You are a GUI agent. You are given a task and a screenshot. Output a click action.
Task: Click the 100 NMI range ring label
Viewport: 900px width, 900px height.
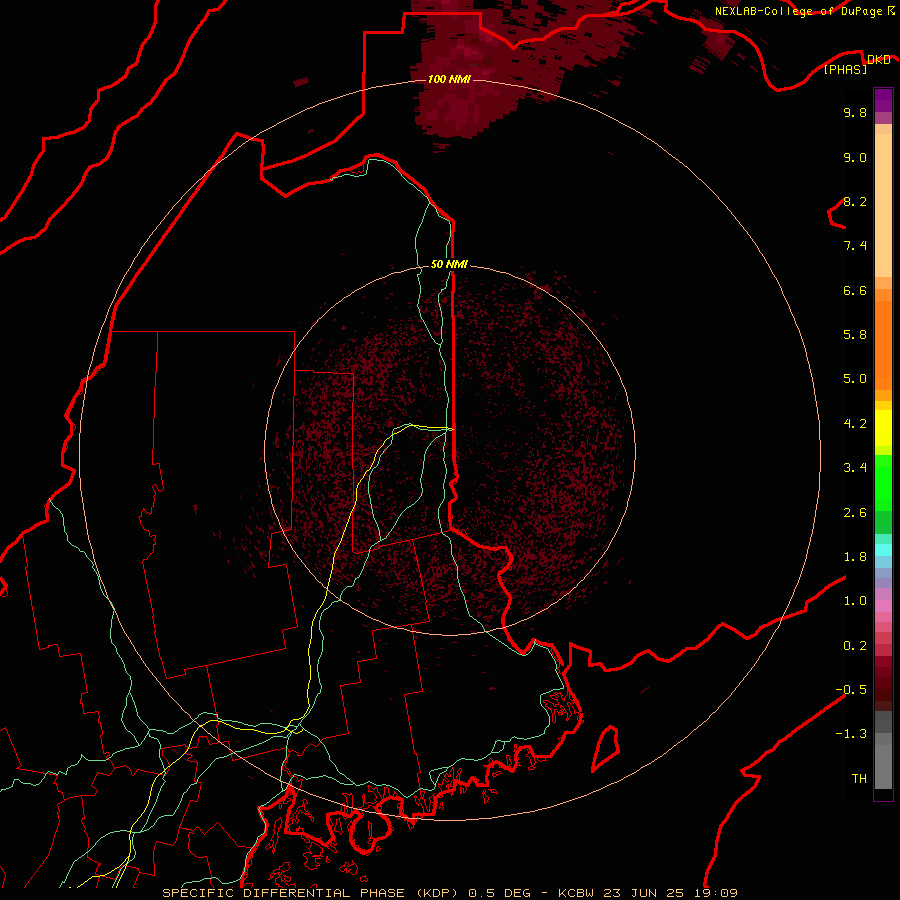click(x=449, y=79)
